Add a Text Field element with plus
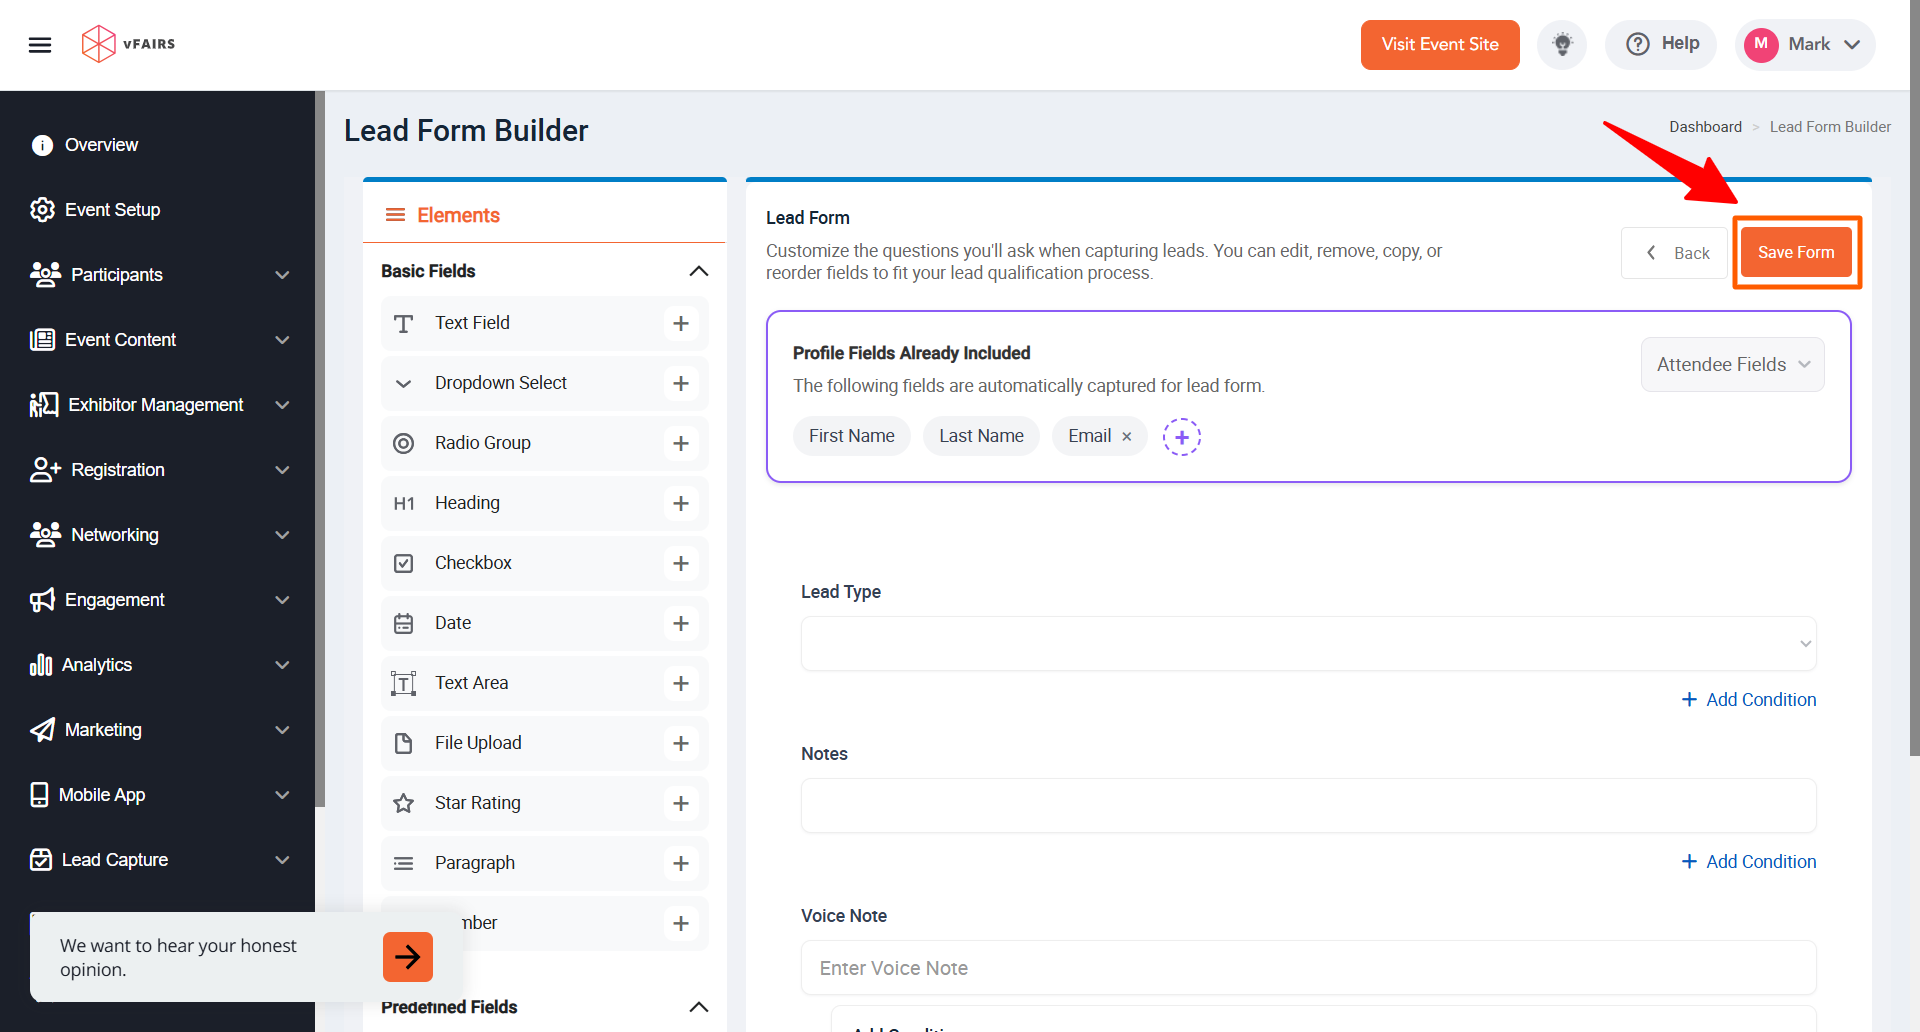 [681, 324]
